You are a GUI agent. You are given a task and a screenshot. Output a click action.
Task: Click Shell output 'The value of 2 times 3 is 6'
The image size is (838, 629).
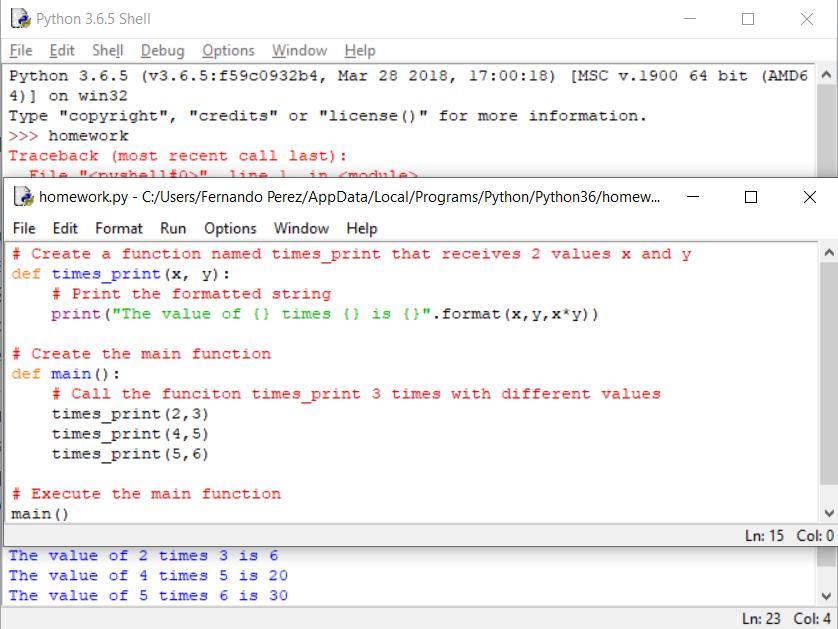143,556
